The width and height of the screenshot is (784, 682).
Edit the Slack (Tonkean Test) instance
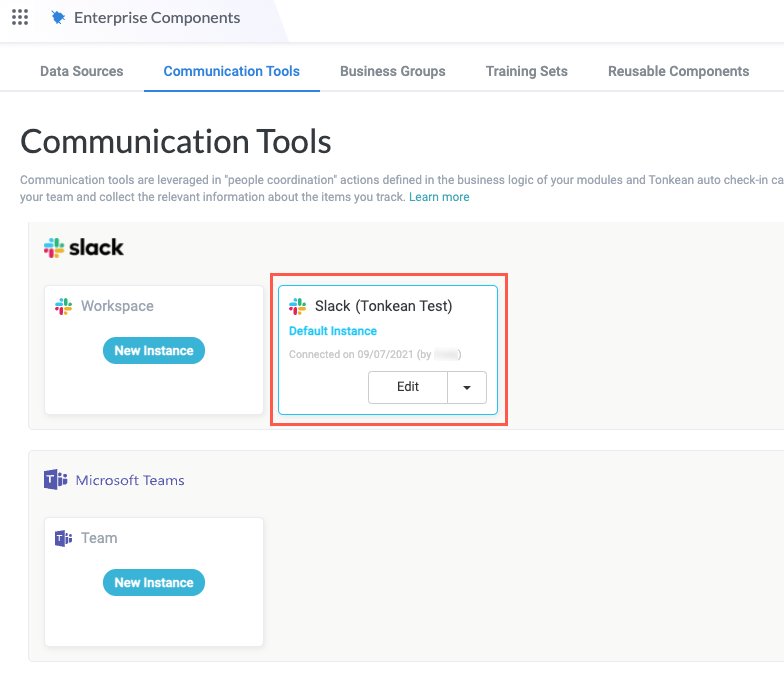tap(408, 387)
